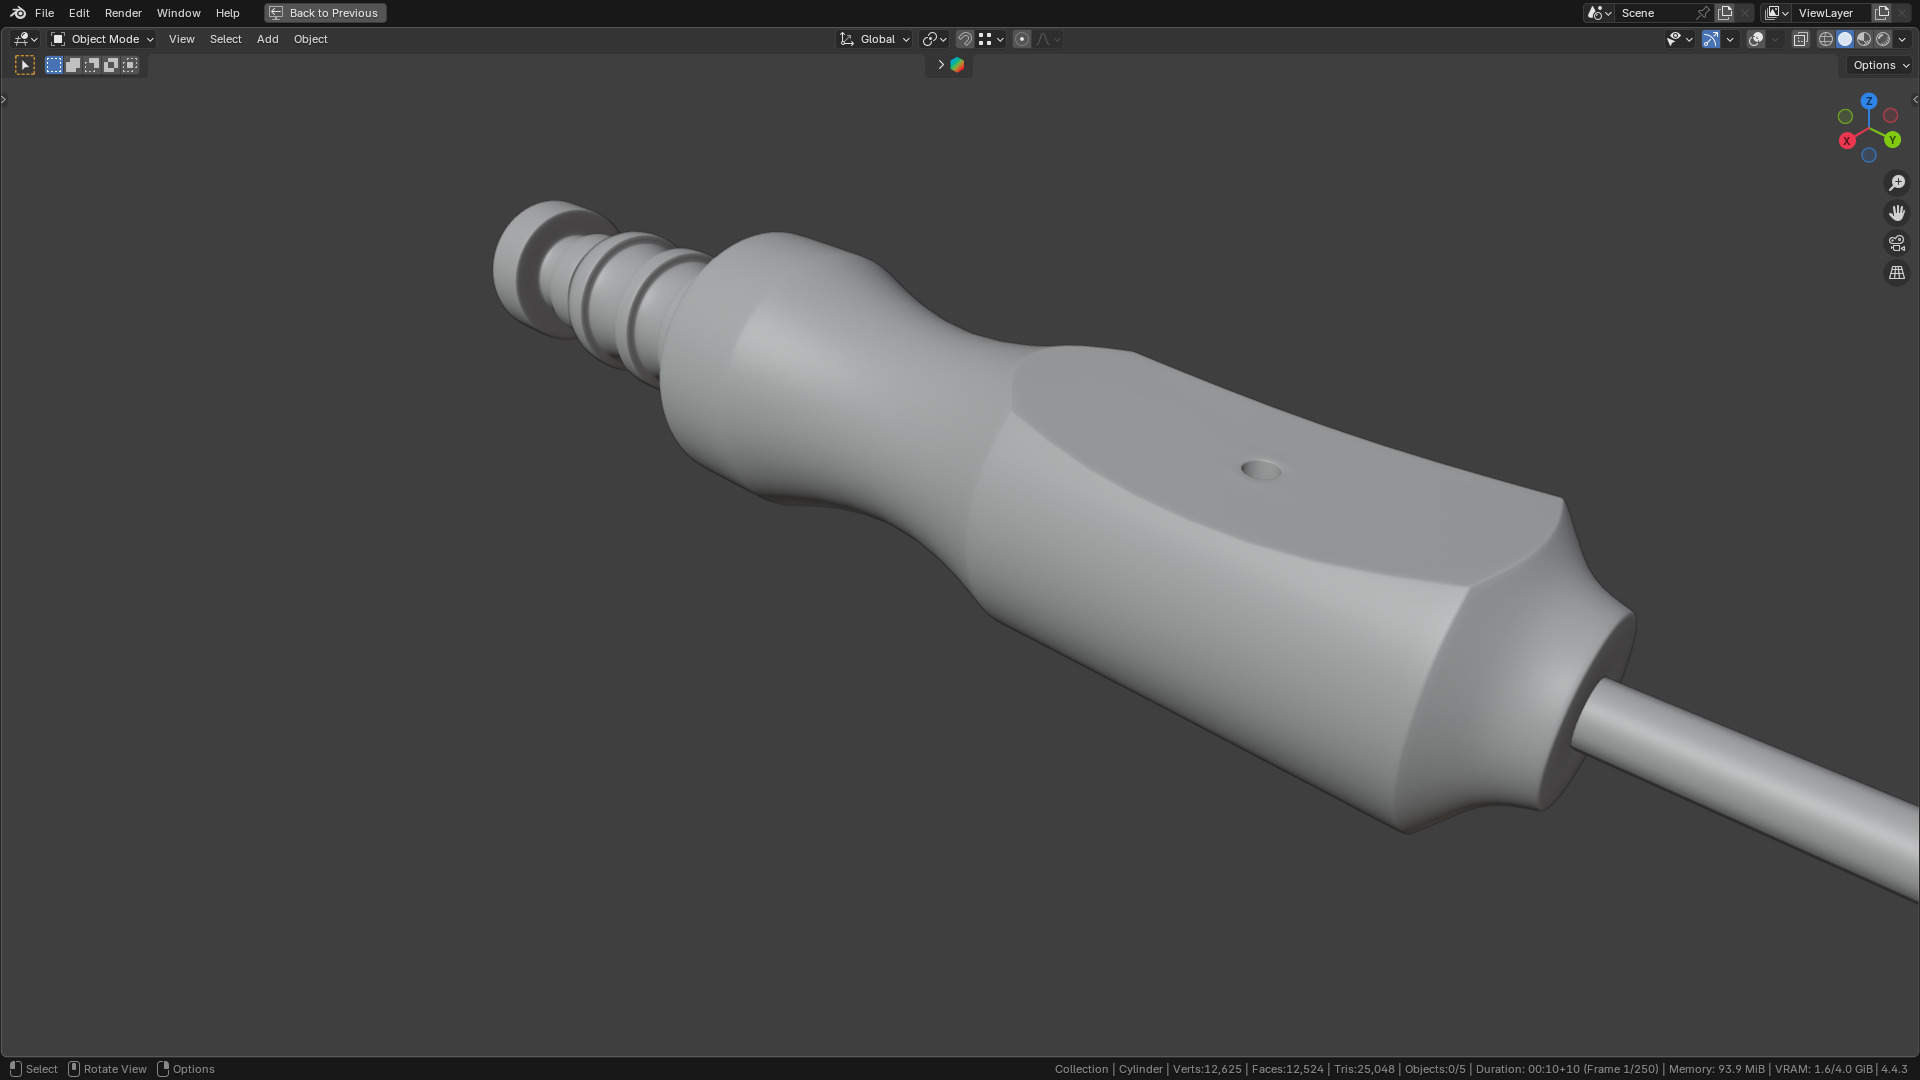Viewport: 1920px width, 1080px height.
Task: Open the snapping options dropdown
Action: coord(991,39)
